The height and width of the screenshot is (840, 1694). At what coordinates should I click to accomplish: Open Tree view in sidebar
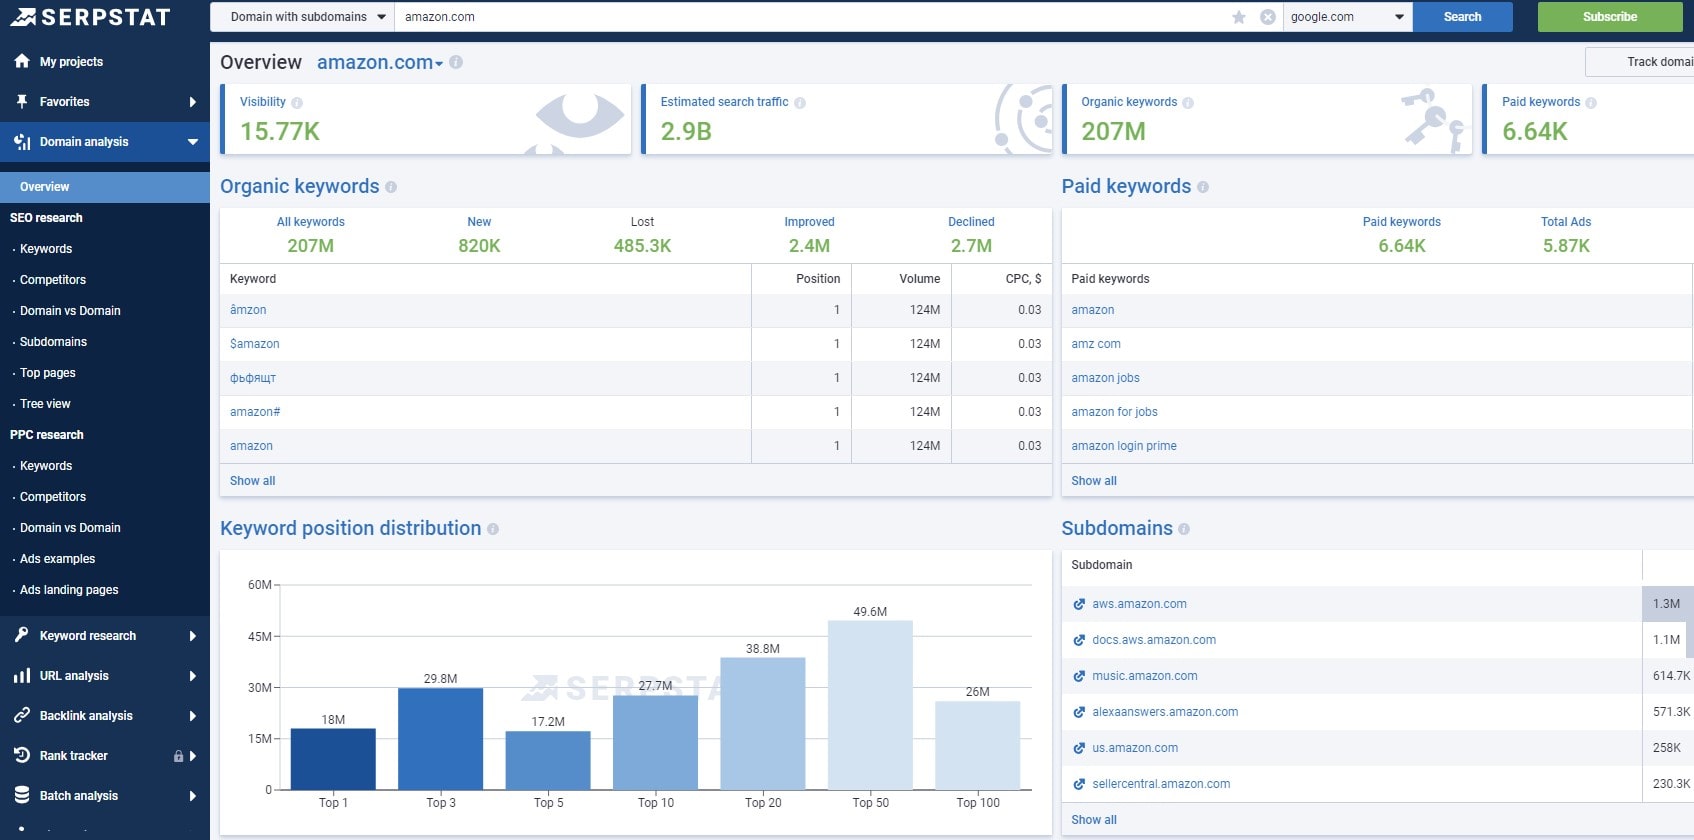point(45,404)
